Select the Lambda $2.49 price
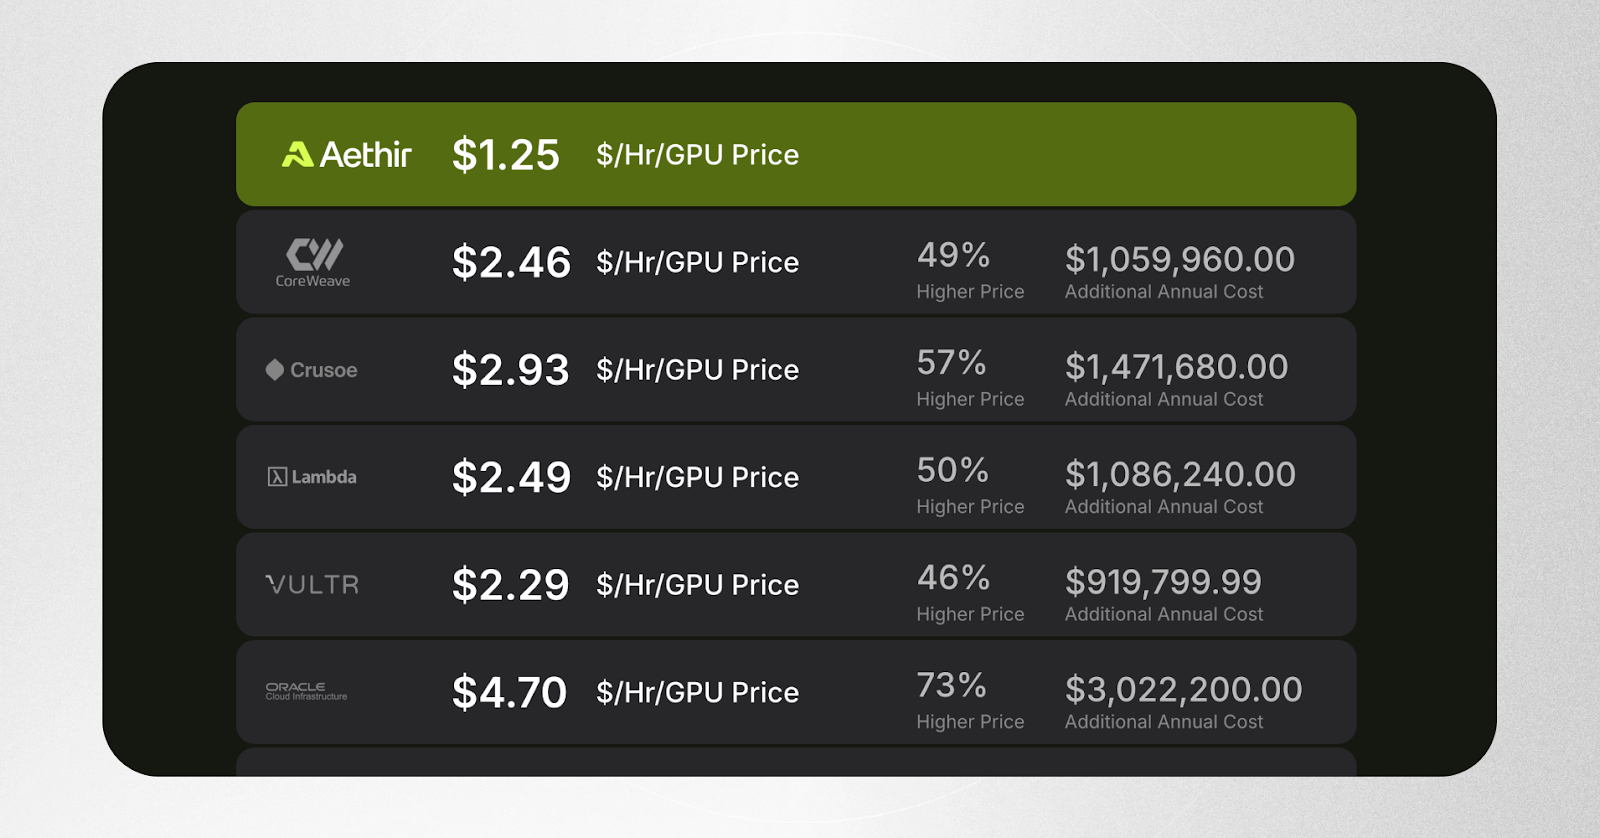1600x838 pixels. [511, 477]
